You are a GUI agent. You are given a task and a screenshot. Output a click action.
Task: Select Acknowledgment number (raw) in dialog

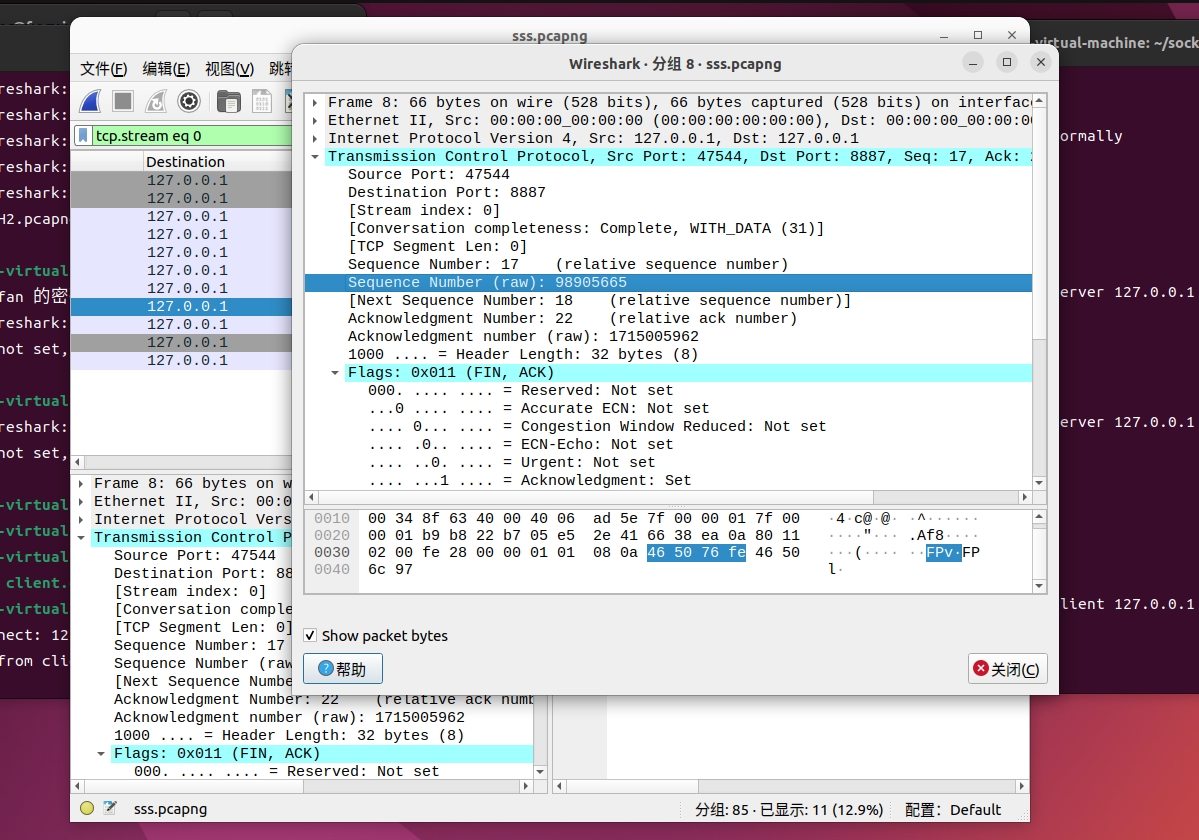(x=523, y=336)
